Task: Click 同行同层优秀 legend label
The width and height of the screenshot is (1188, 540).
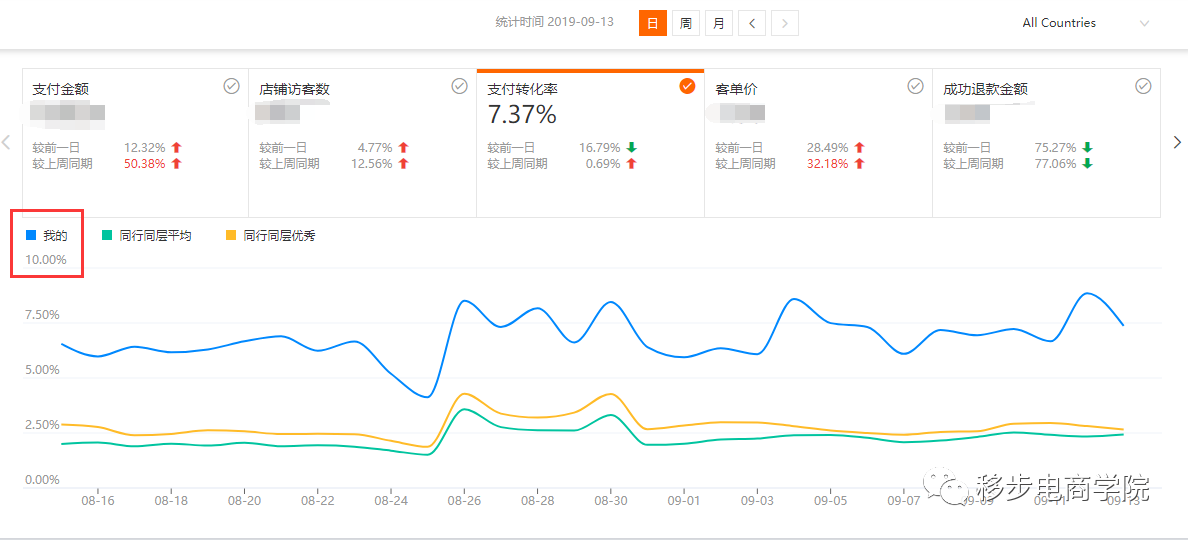Action: pyautogui.click(x=279, y=236)
